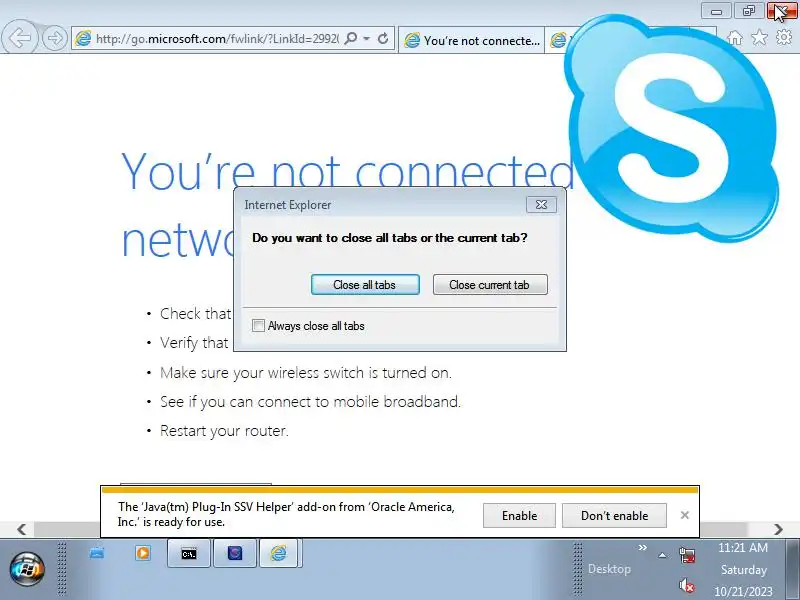Close the Internet Explorer dialog with X
The width and height of the screenshot is (800, 600).
541,205
